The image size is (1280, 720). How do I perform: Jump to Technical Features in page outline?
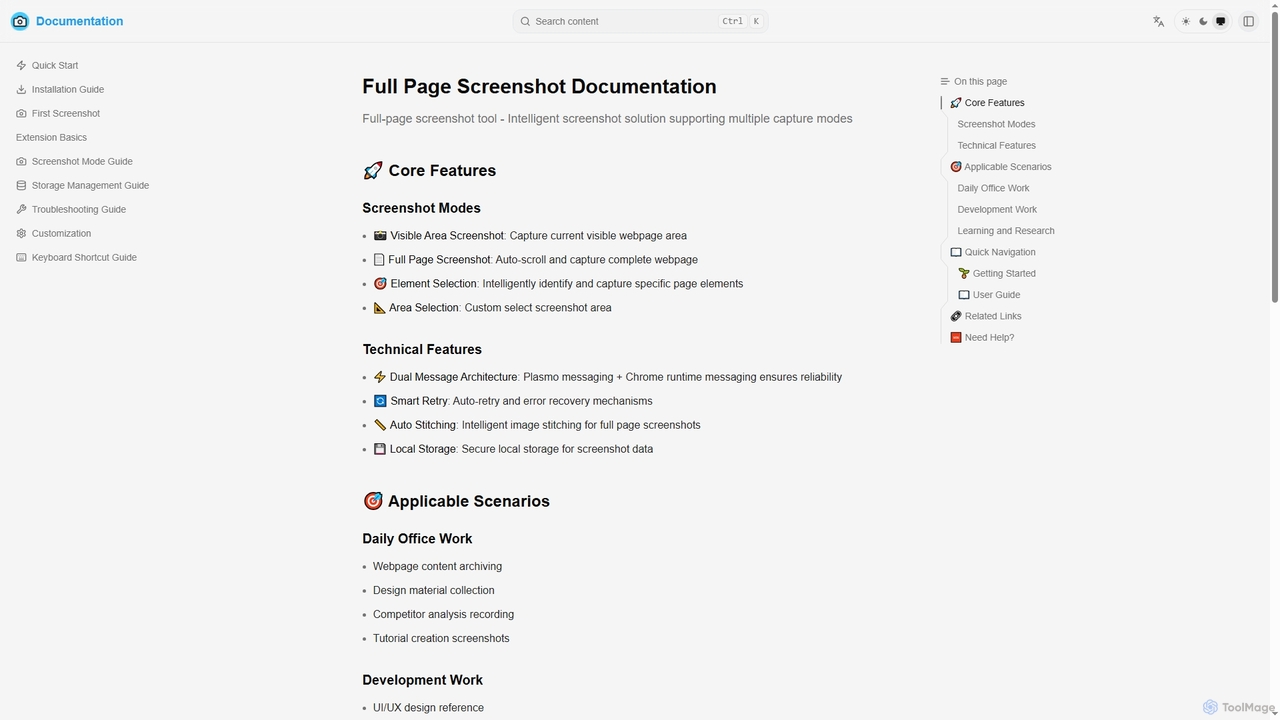point(996,145)
